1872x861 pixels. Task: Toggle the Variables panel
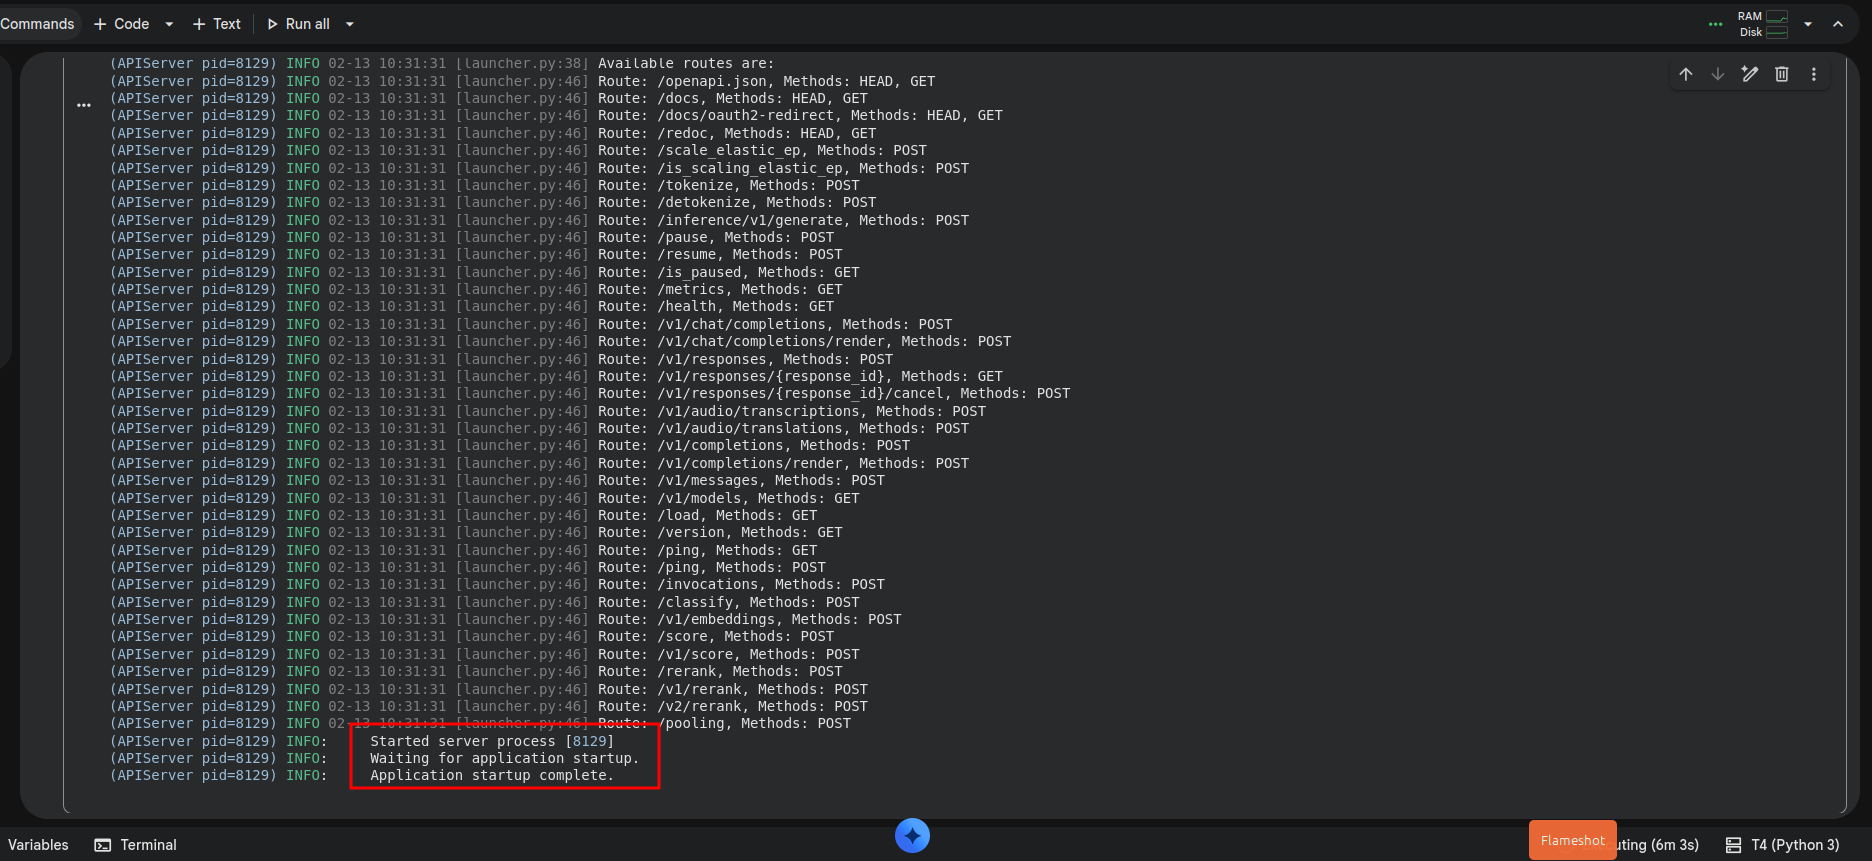click(38, 845)
